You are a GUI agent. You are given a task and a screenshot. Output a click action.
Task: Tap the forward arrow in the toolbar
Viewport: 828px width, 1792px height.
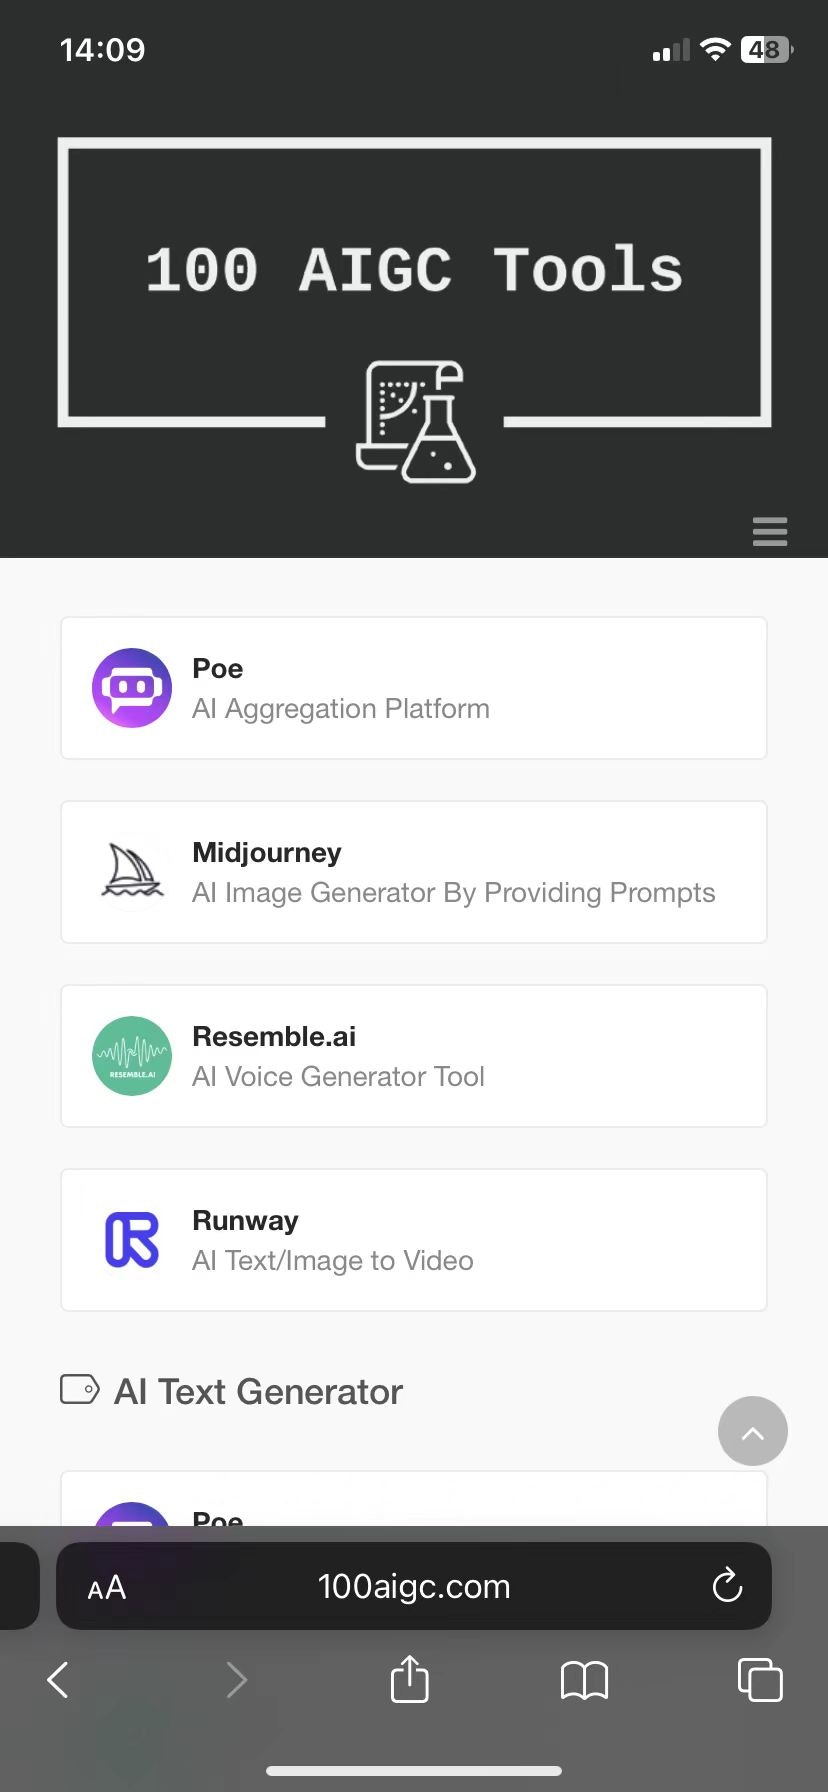click(236, 1680)
